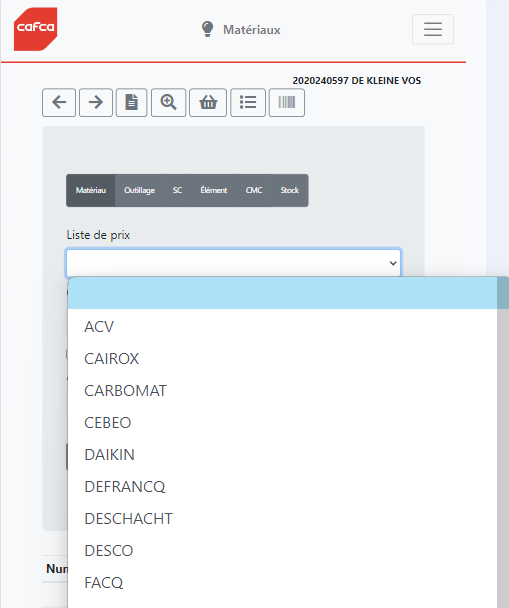Click the forward arrow toolbar icon

(x=96, y=103)
